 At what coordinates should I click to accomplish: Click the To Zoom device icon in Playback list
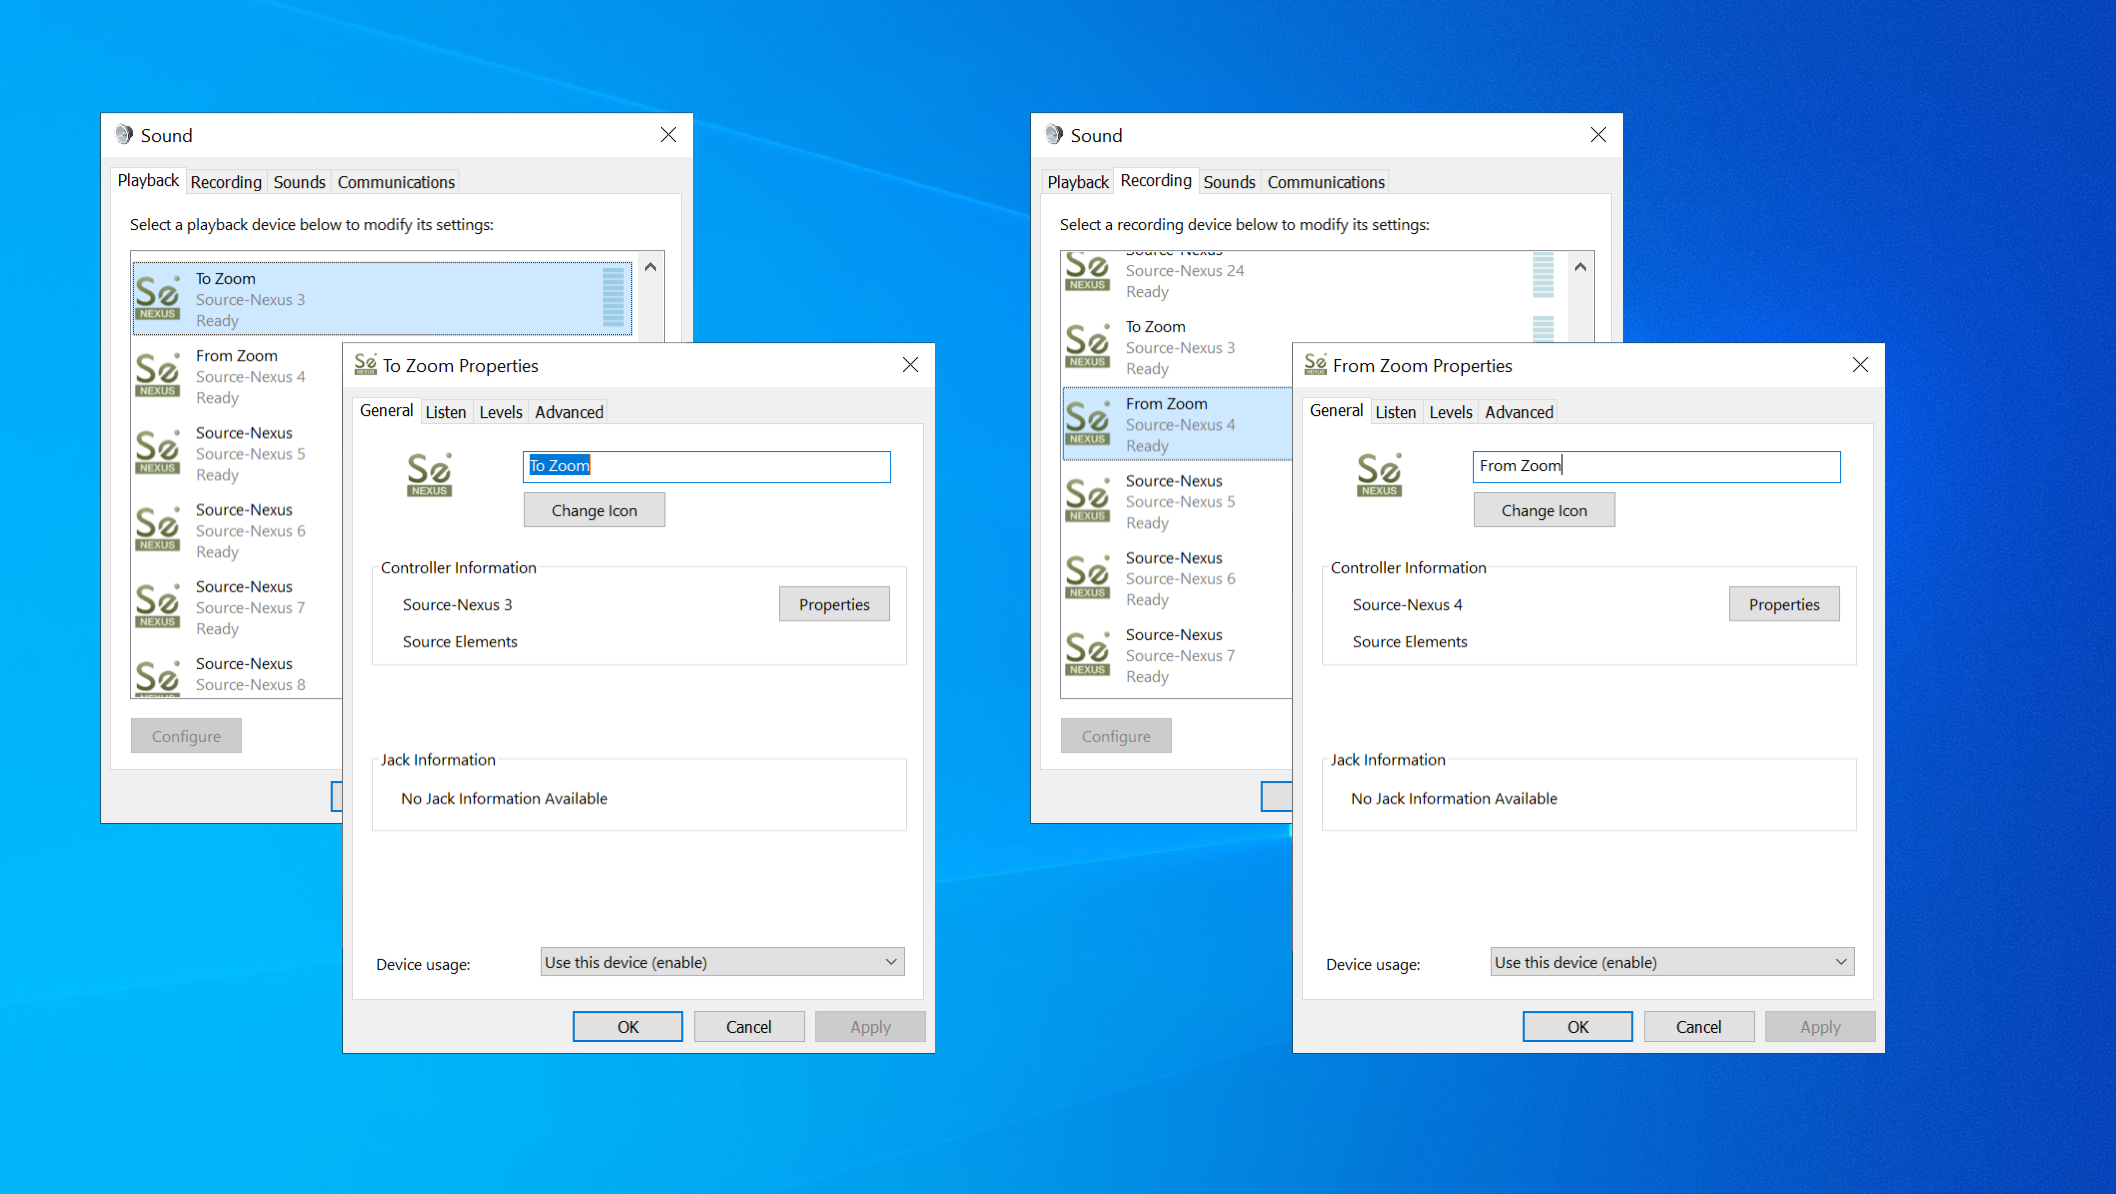[x=158, y=297]
